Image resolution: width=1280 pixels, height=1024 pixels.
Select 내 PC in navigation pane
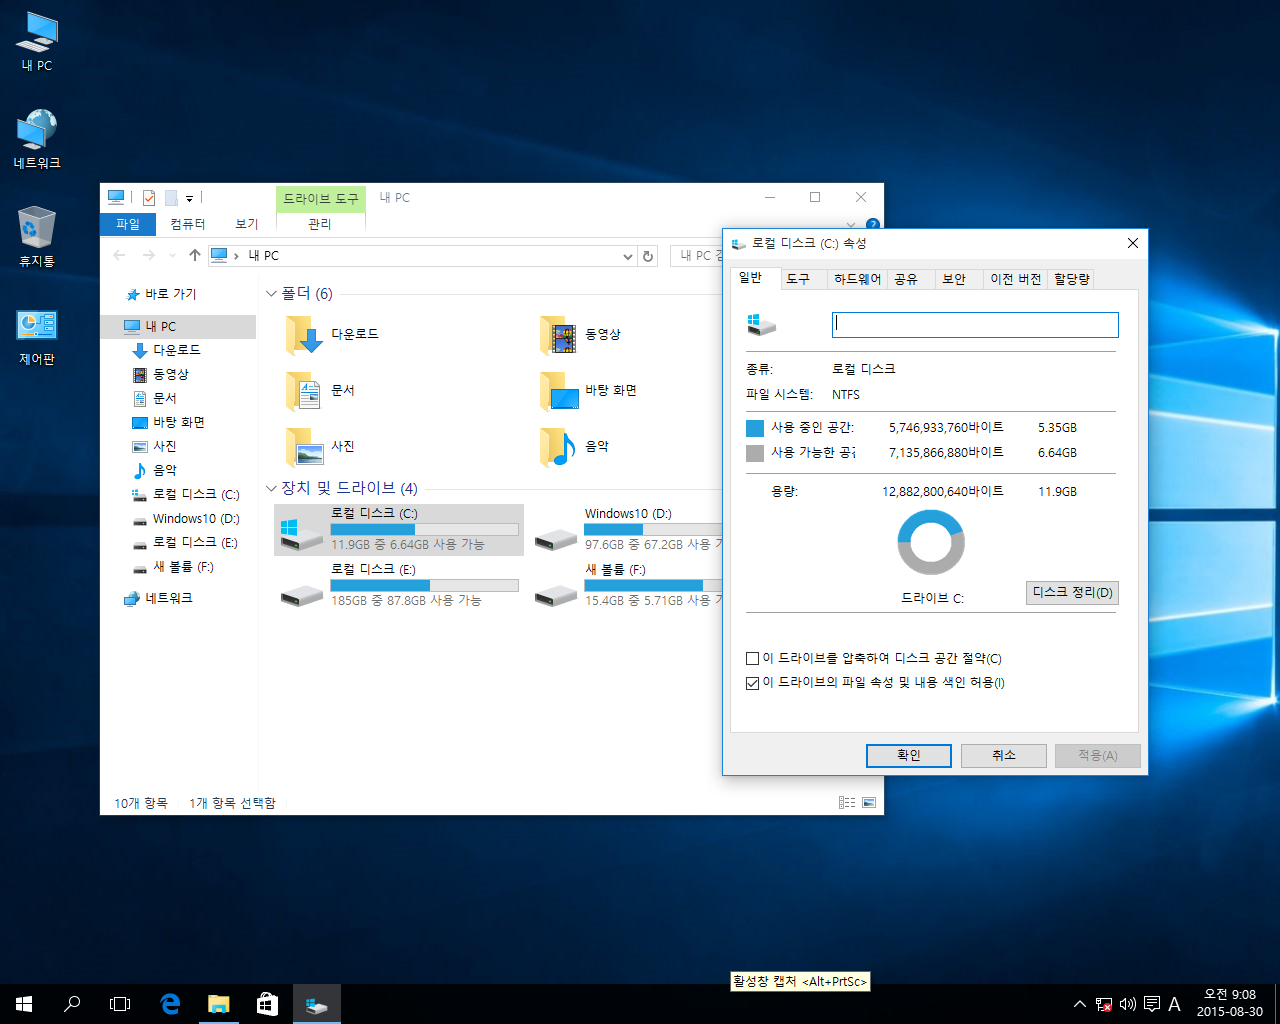(178, 326)
